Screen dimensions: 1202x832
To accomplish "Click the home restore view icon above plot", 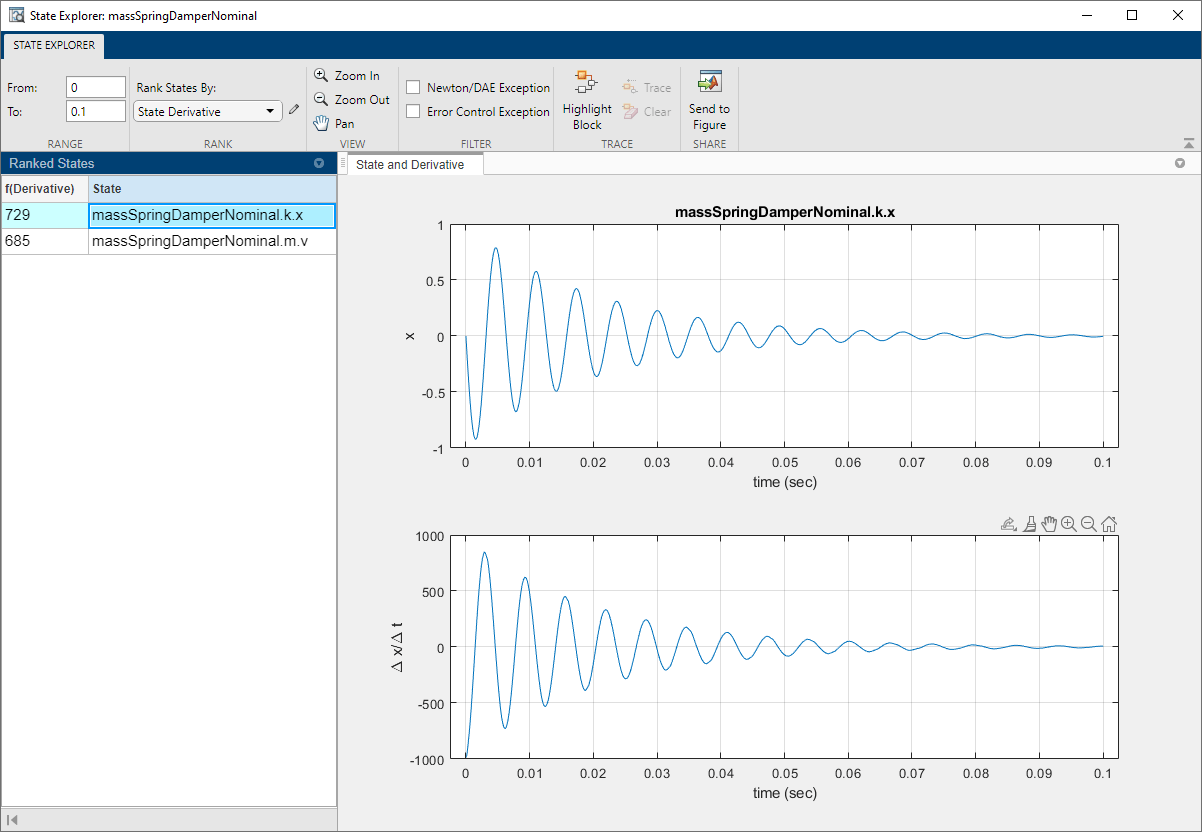I will click(1109, 524).
